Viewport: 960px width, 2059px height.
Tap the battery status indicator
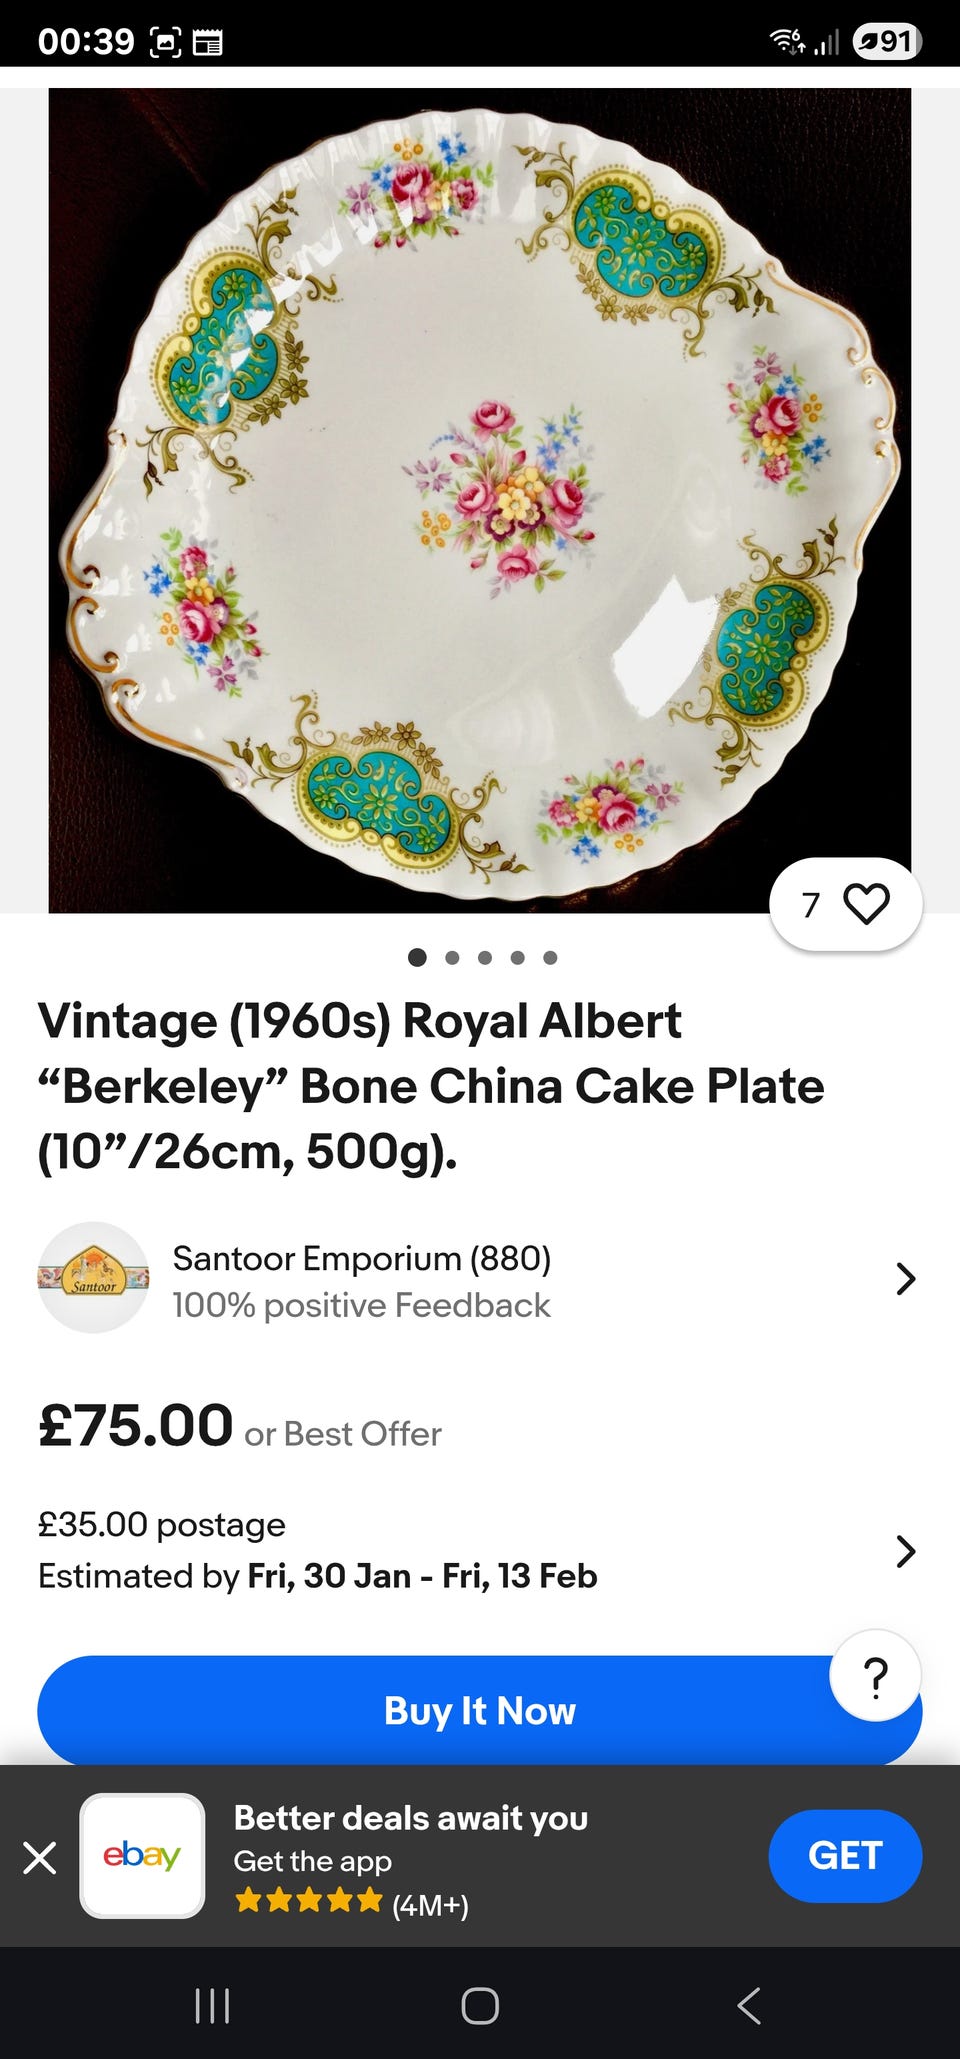886,41
